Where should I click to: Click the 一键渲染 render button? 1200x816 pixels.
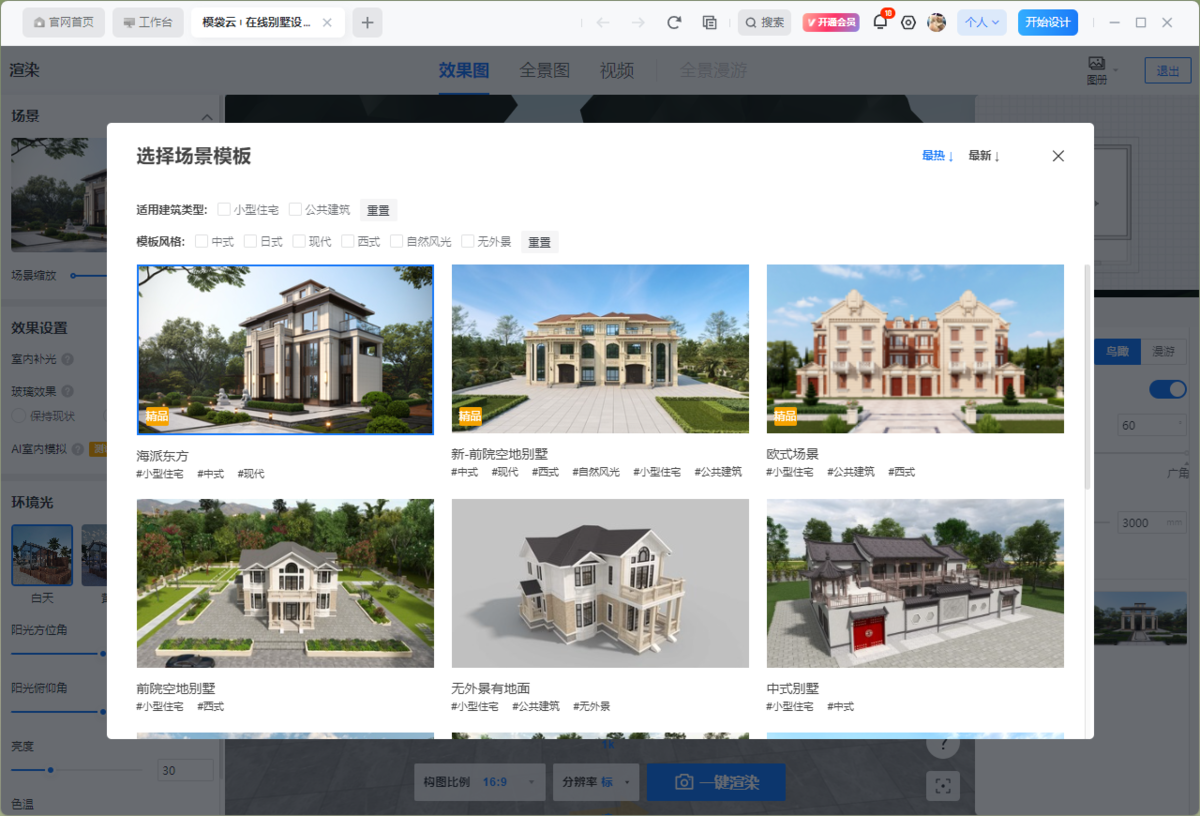pyautogui.click(x=716, y=782)
